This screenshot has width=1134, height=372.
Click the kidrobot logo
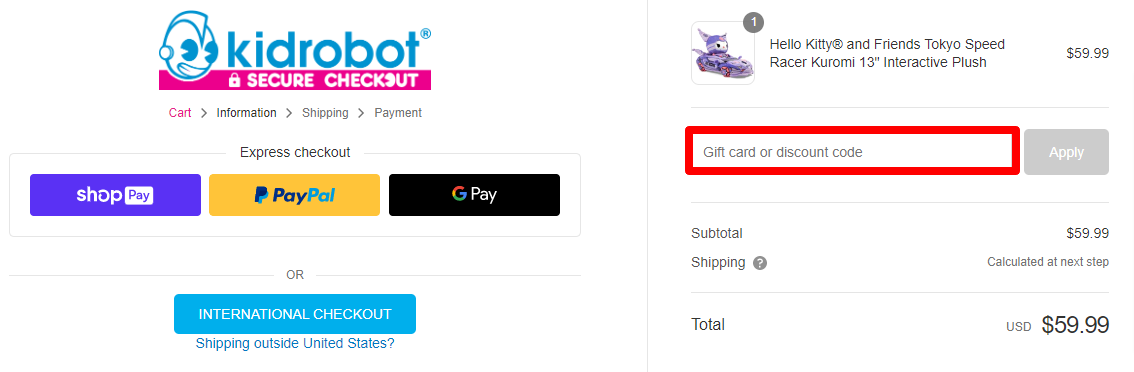click(295, 50)
